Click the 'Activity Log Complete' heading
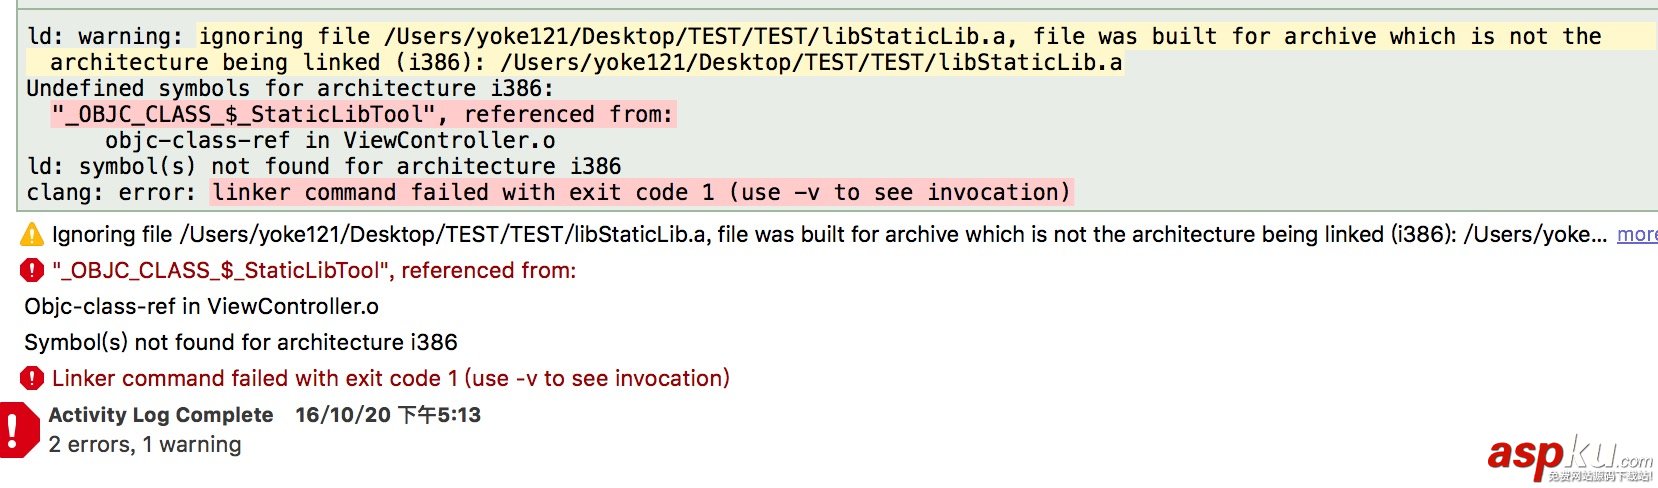The height and width of the screenshot is (488, 1658). [160, 415]
